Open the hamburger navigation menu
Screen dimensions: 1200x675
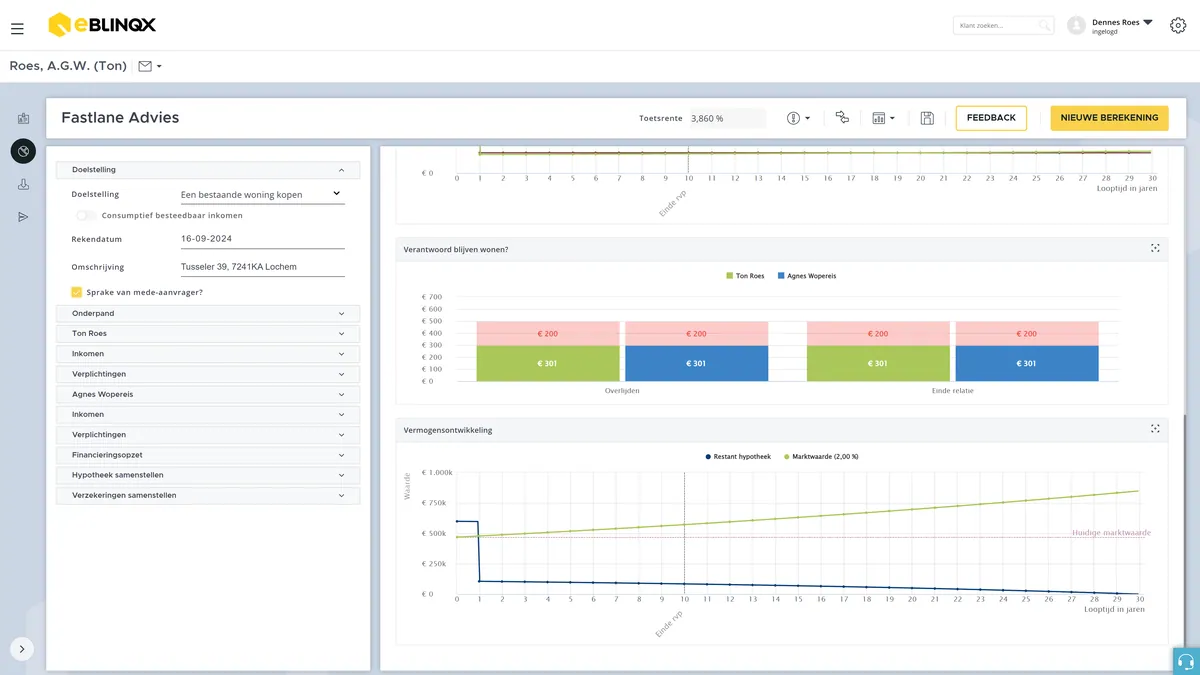(x=17, y=29)
